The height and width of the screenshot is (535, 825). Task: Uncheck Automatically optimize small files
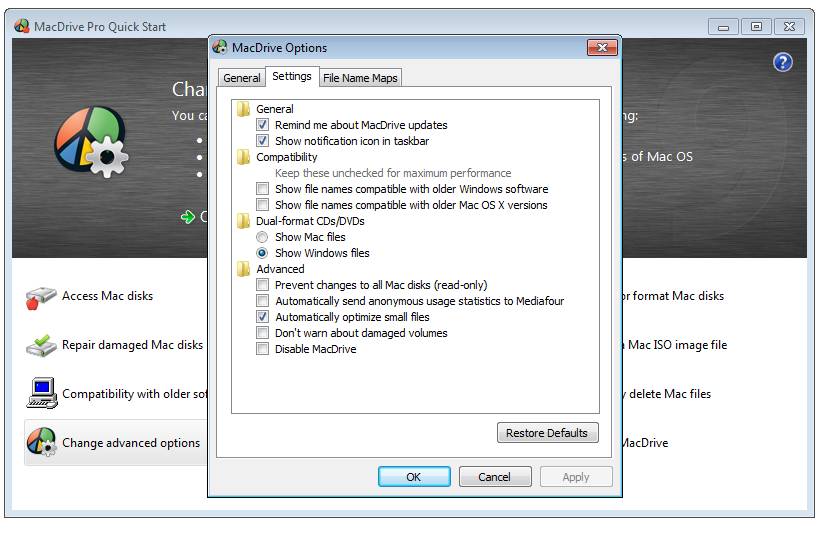point(262,317)
